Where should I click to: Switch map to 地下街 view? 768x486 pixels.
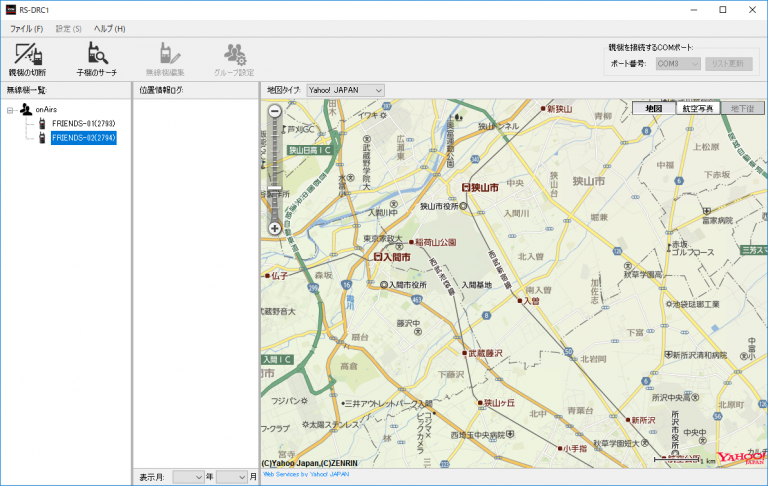[x=742, y=108]
